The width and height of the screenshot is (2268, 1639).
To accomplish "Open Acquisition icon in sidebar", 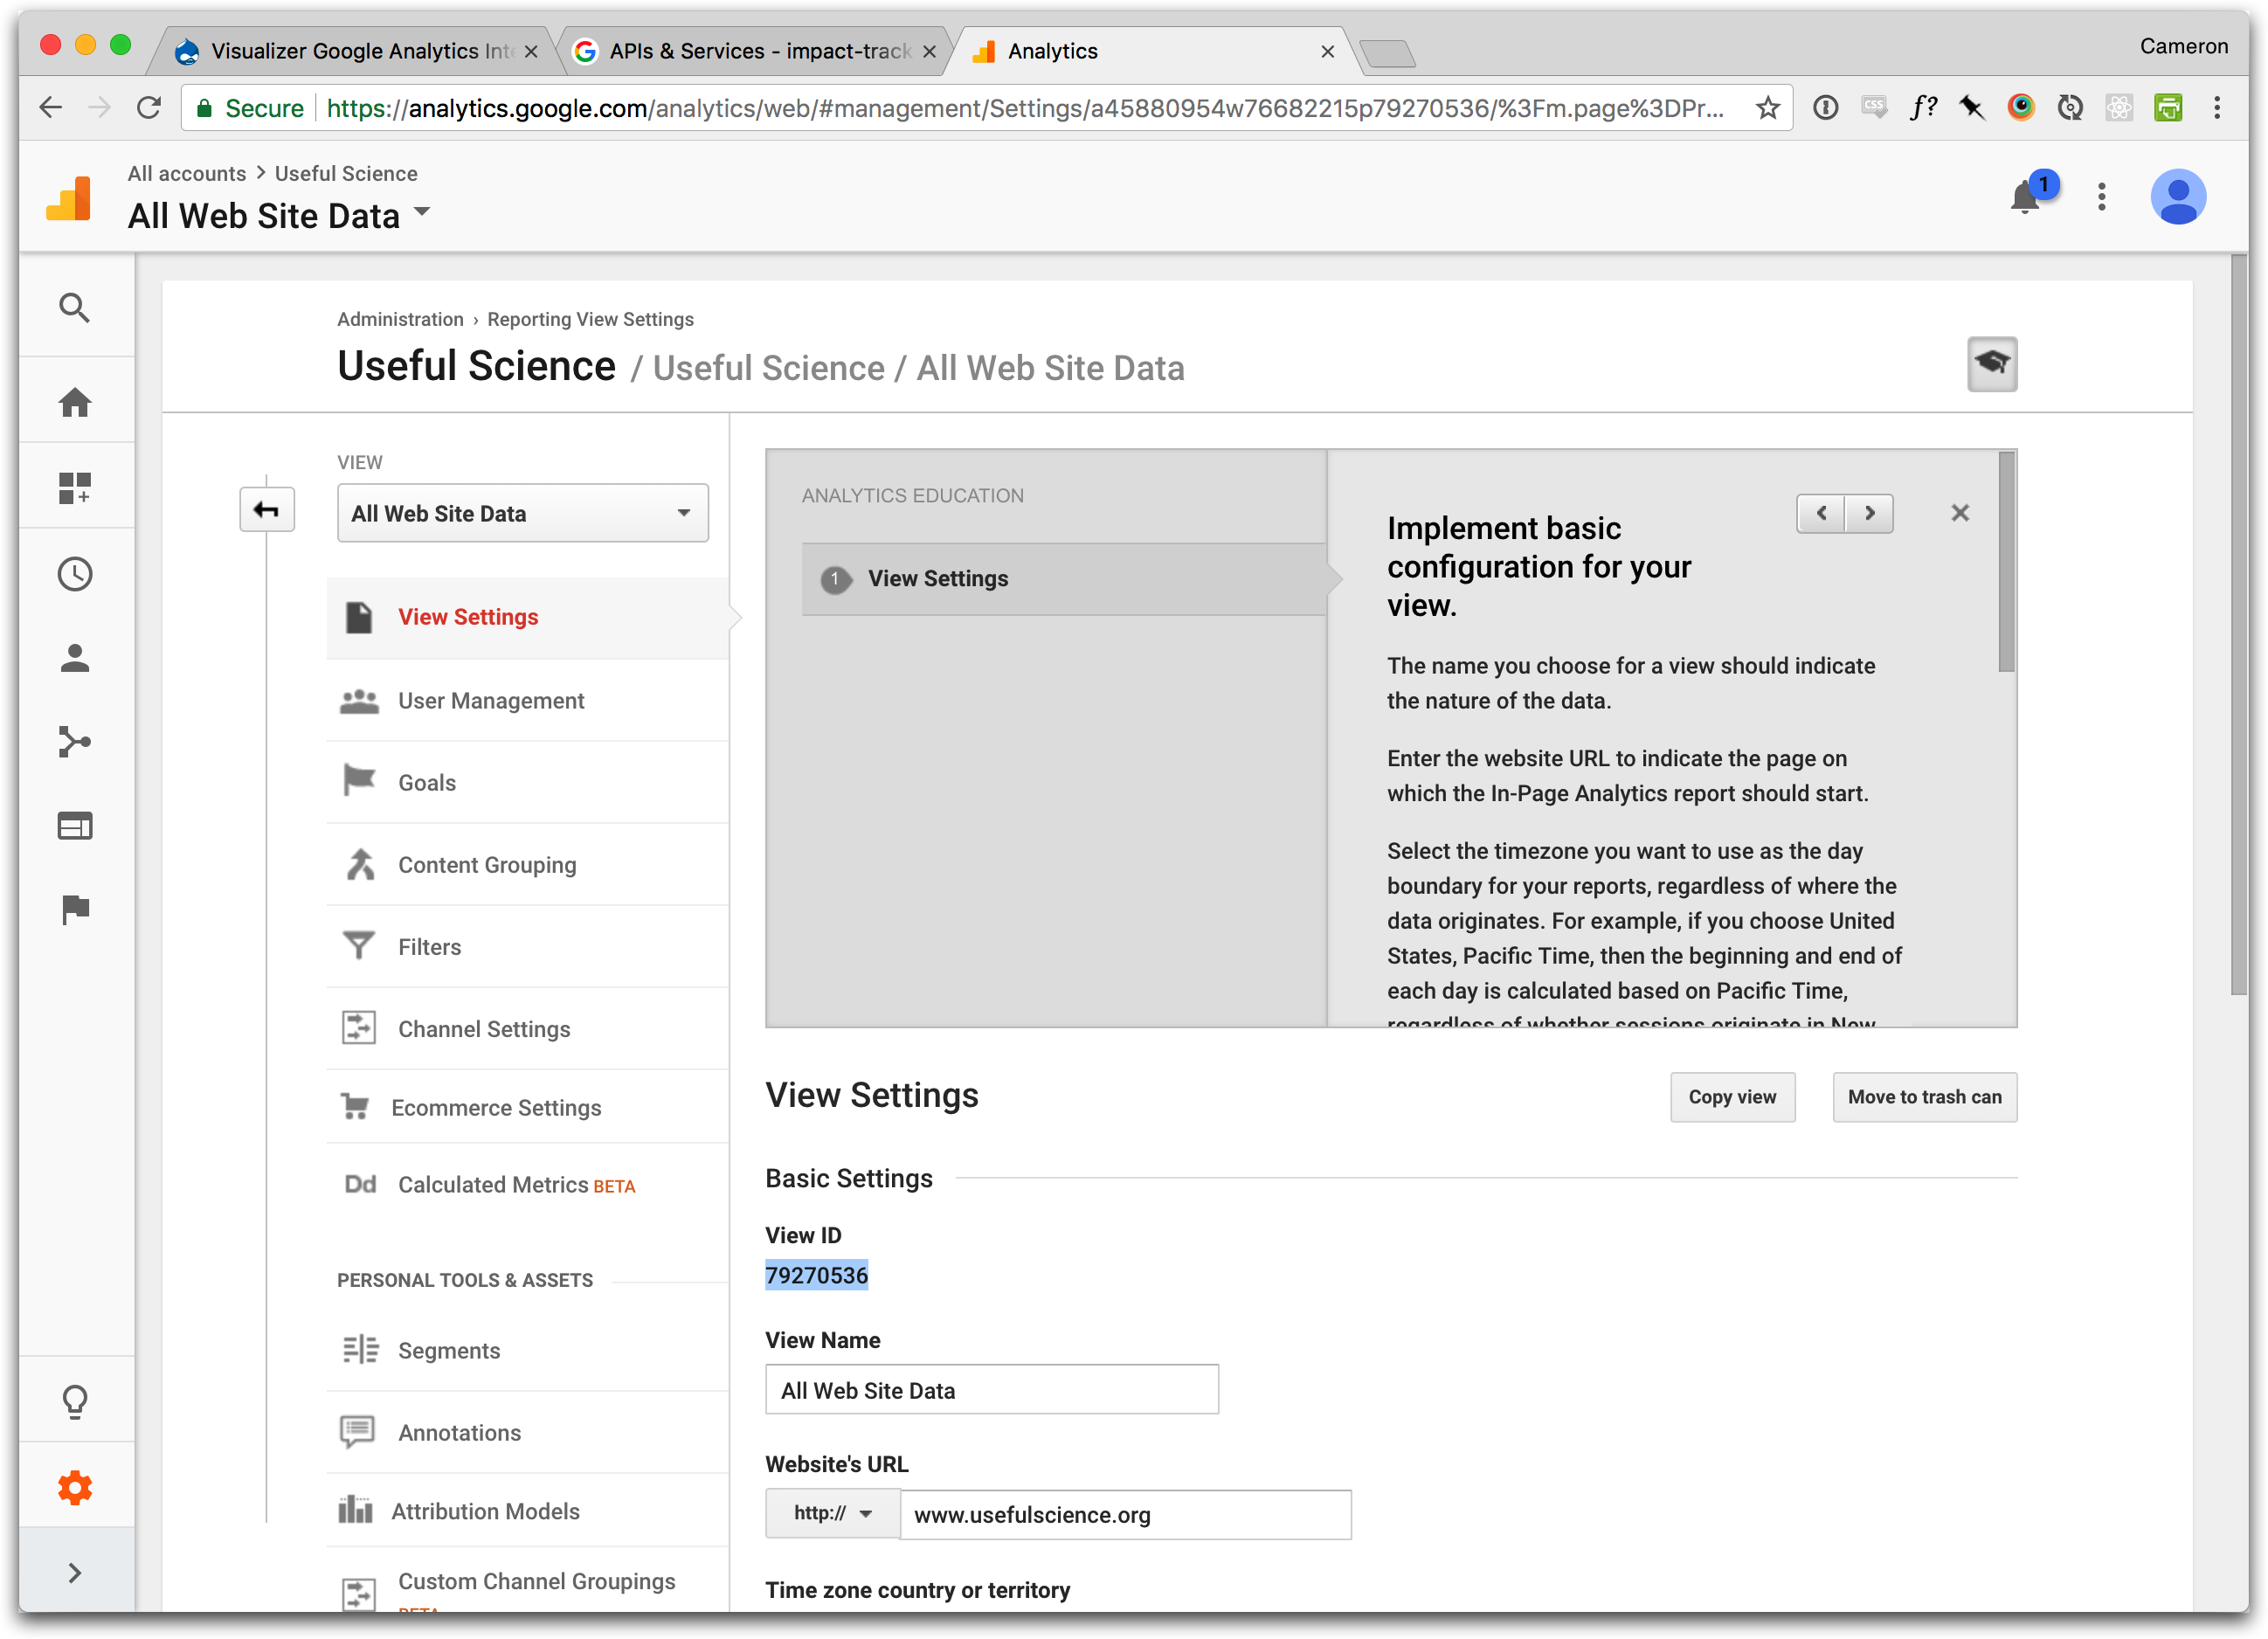I will (x=75, y=742).
